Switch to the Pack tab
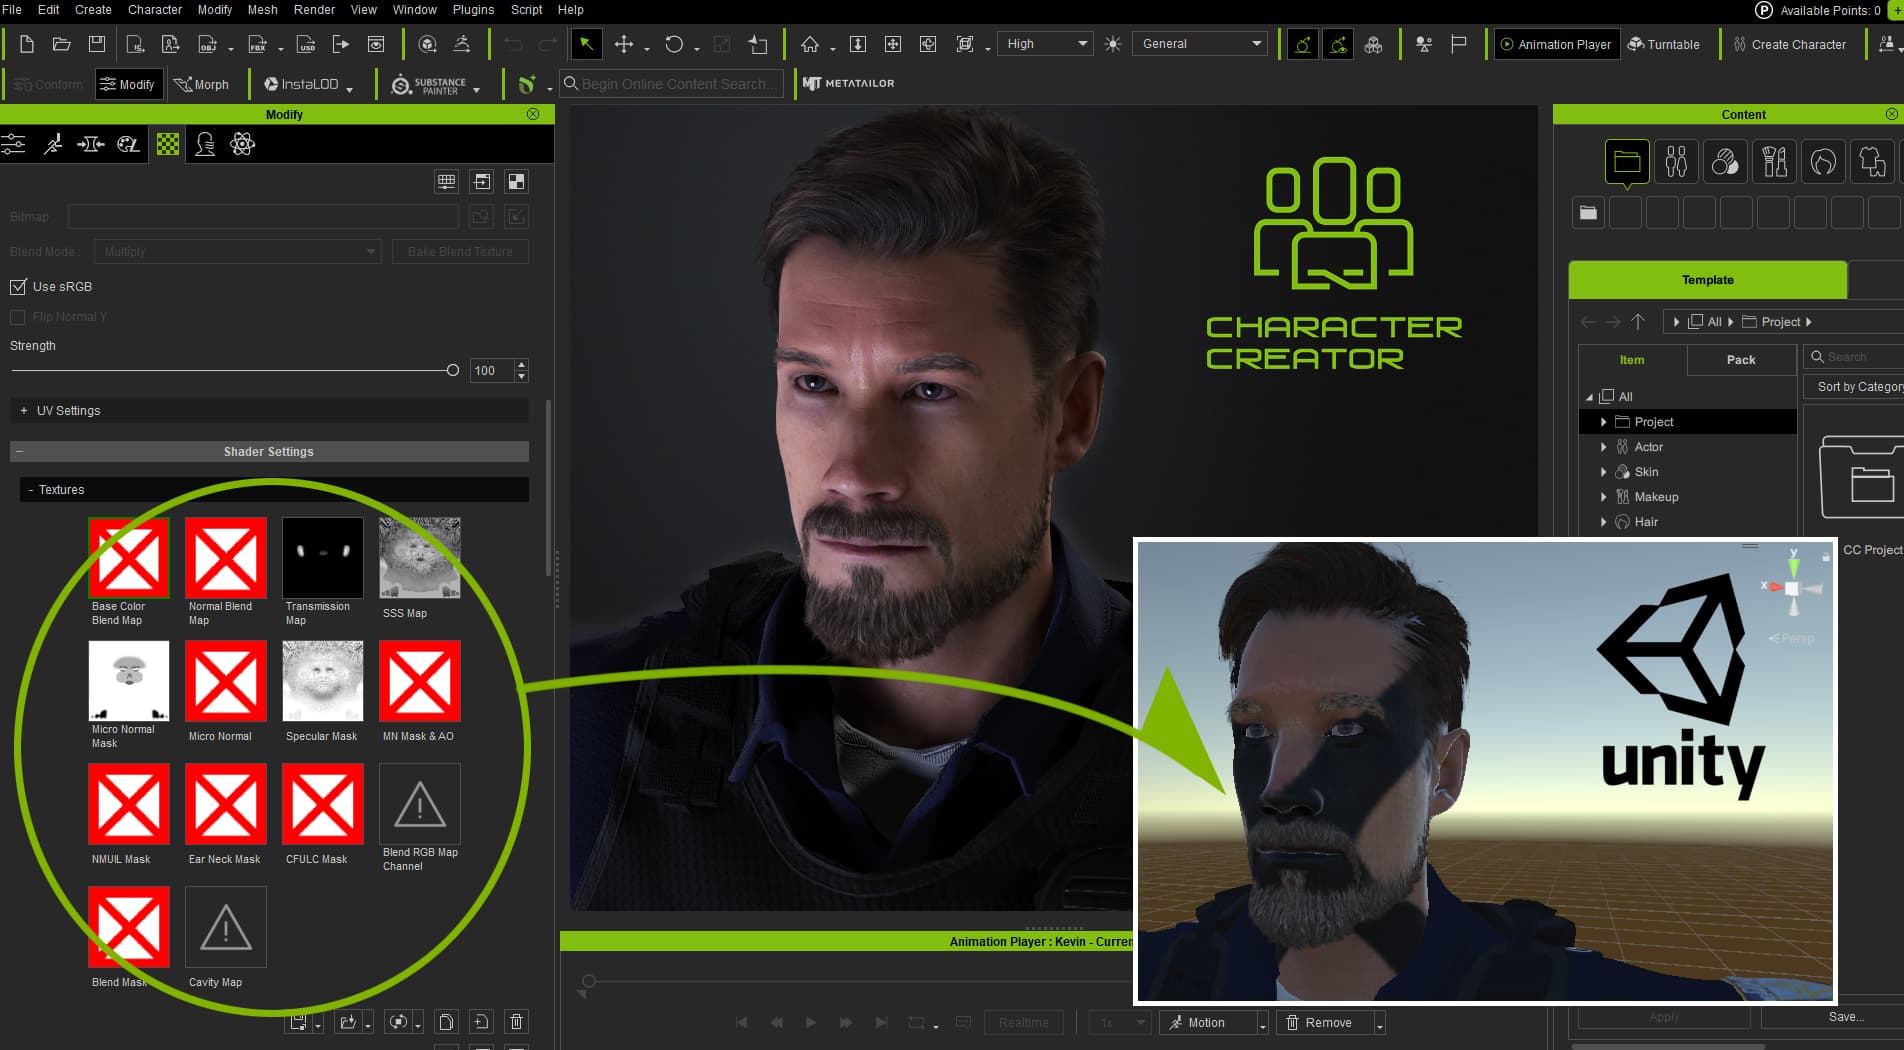 point(1740,360)
